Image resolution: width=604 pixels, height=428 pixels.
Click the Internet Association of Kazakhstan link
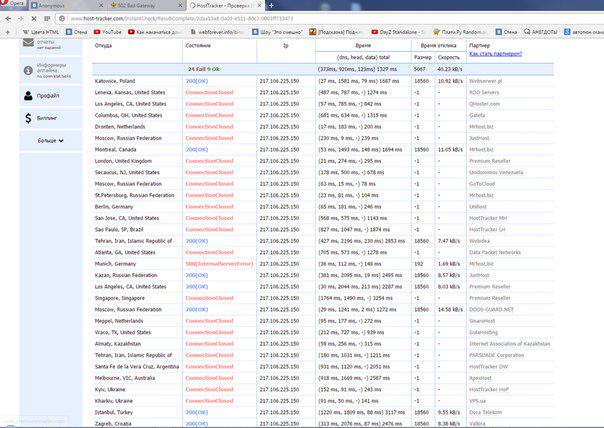[510, 344]
